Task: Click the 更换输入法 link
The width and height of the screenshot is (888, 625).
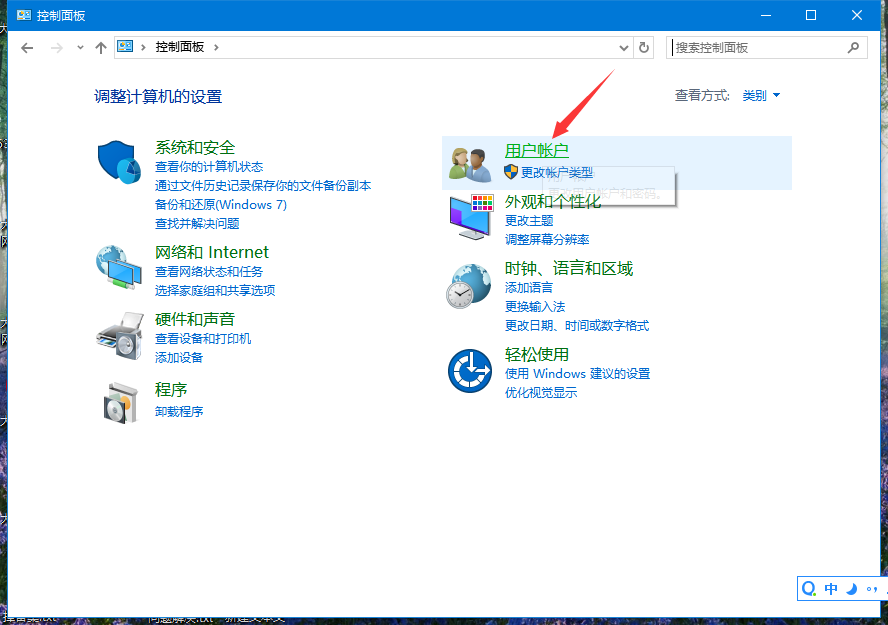Action: (535, 307)
